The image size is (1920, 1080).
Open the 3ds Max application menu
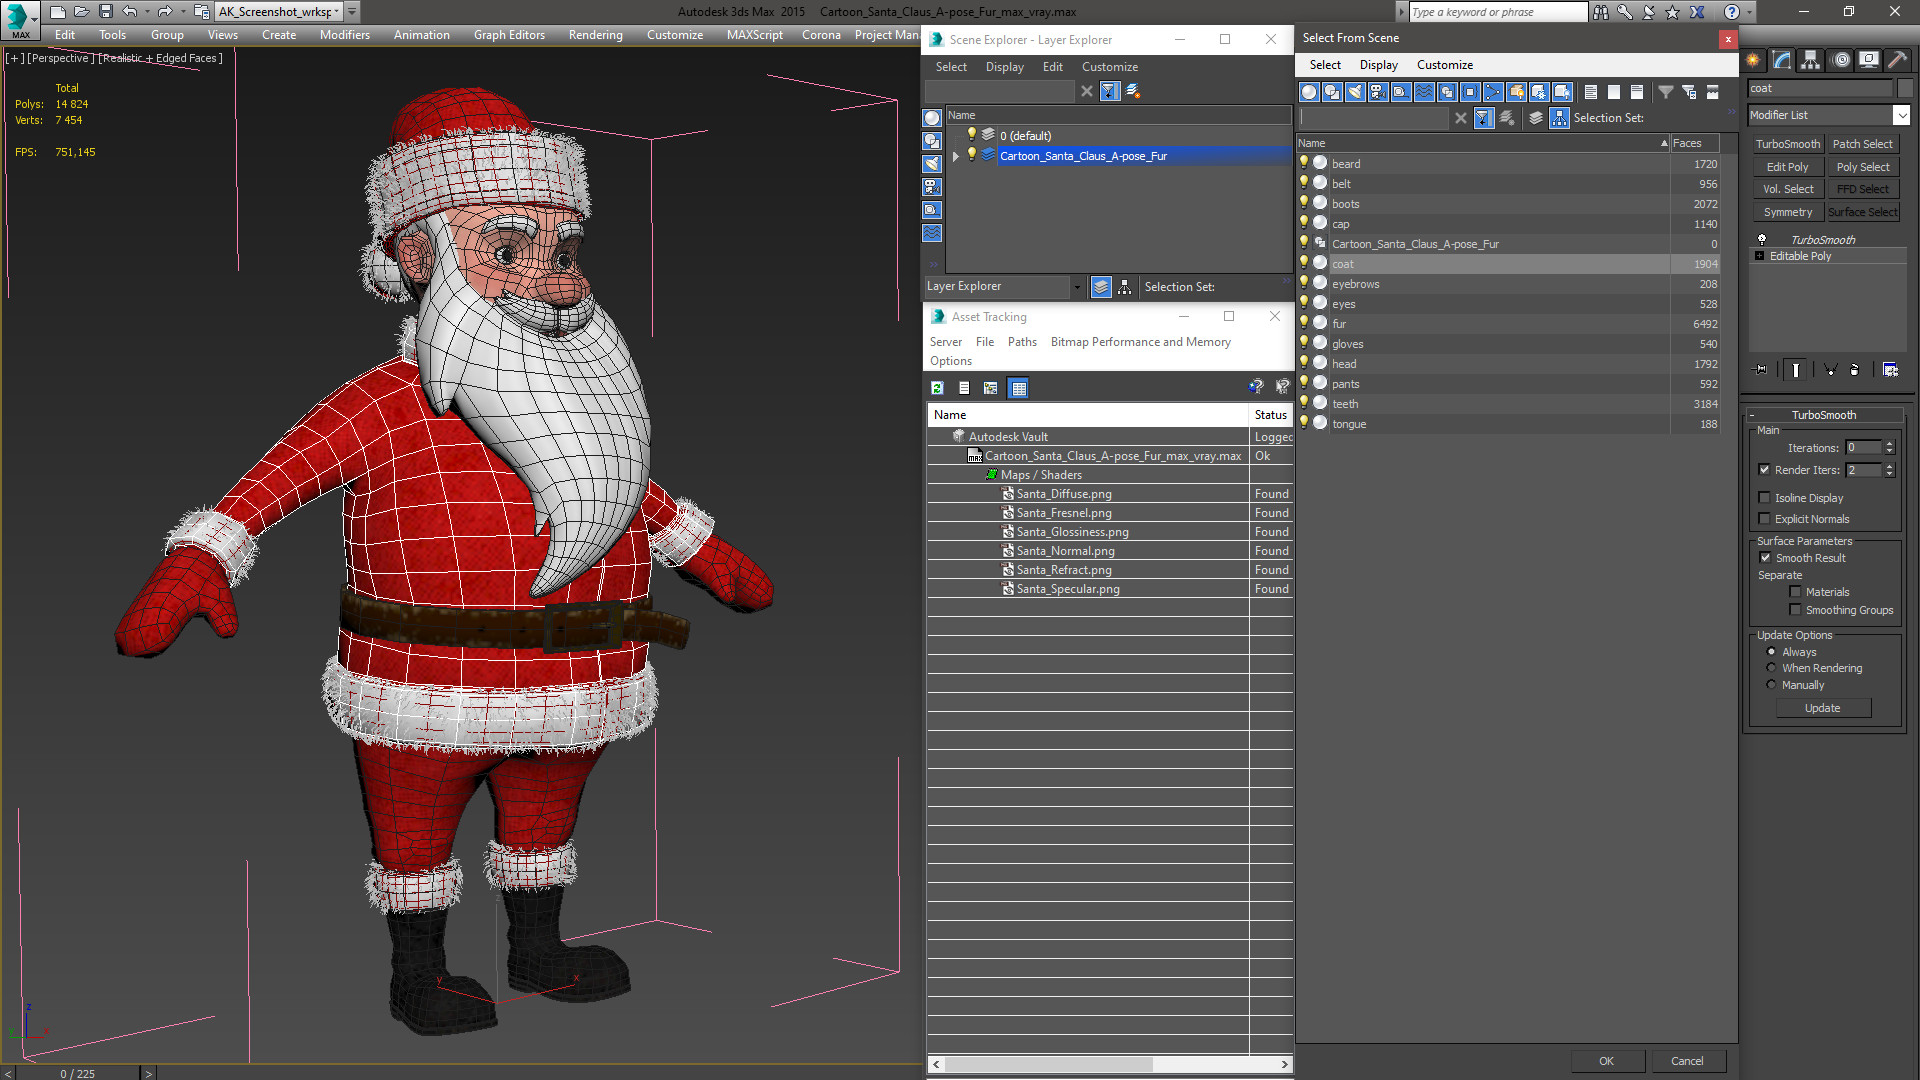[19, 19]
